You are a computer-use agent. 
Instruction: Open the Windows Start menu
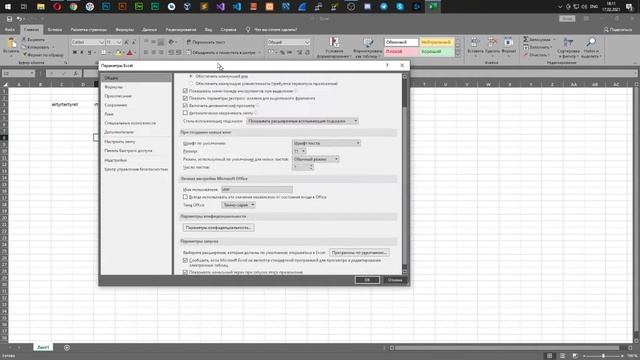pos(8,7)
